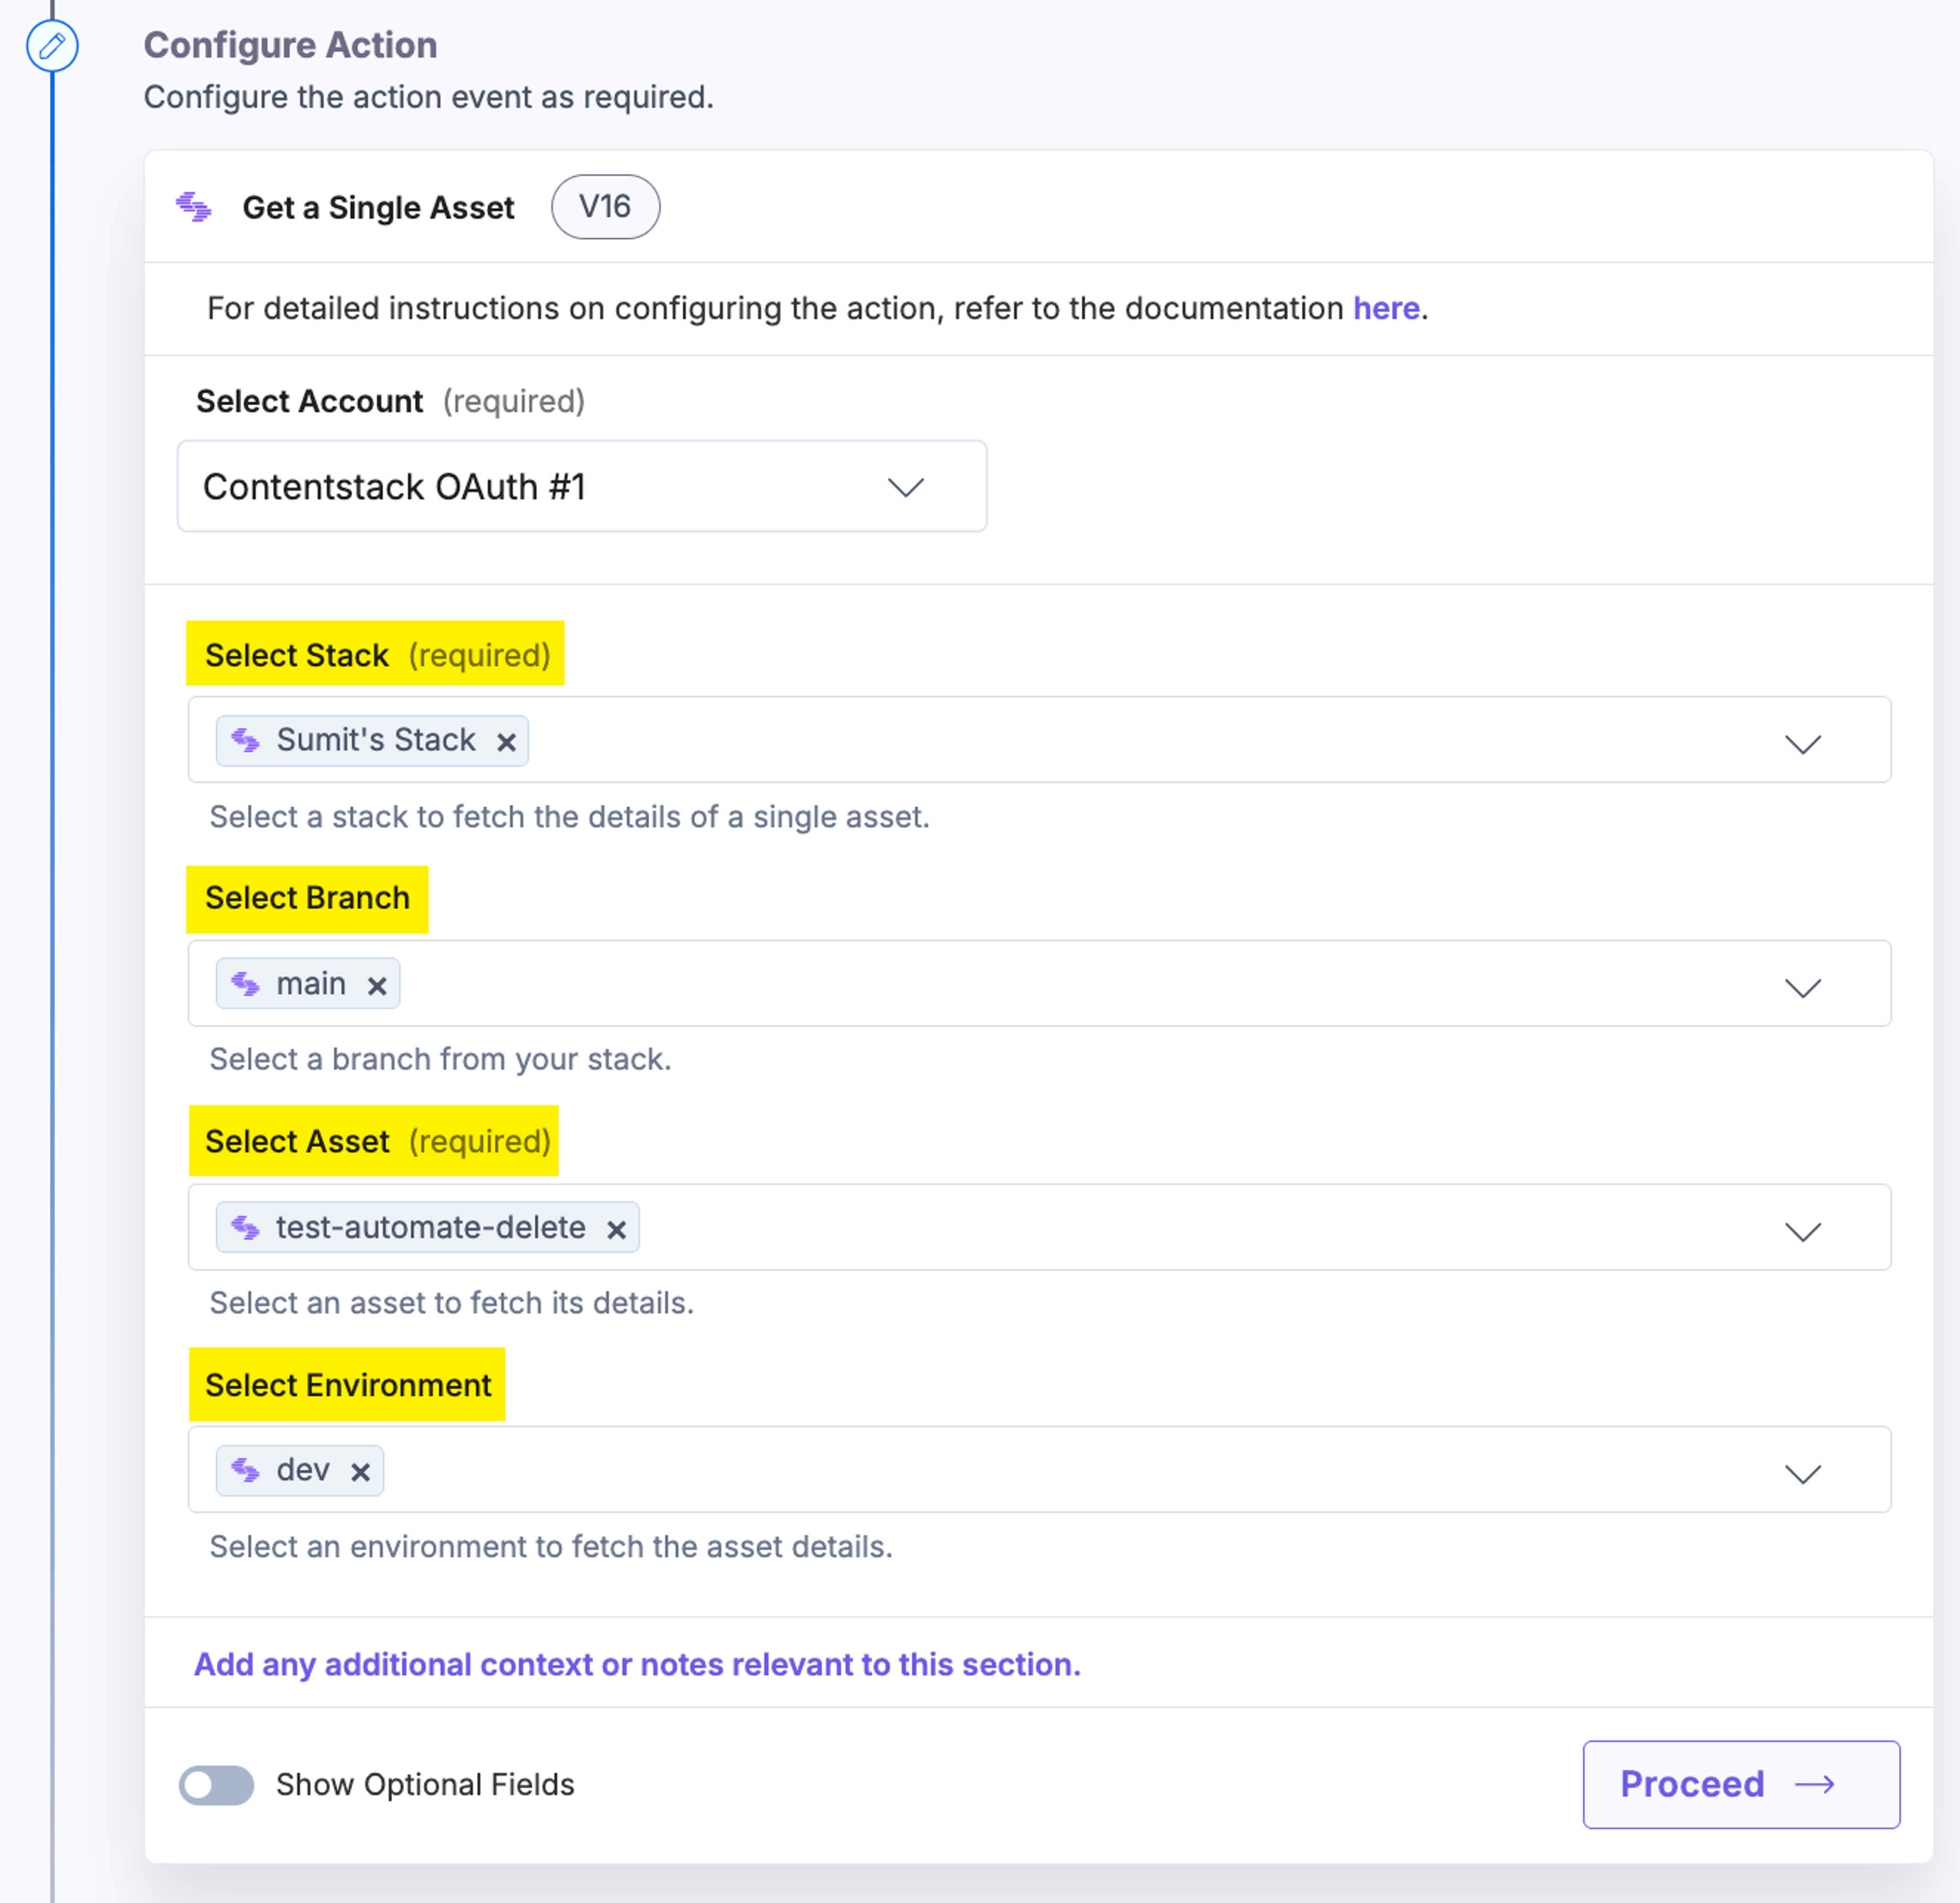Expand the Select Branch dropdown arrow
Viewport: 1960px width, 1903px height.
tap(1803, 987)
